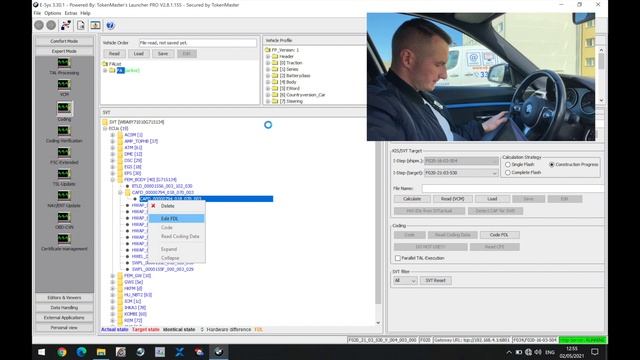Switch to Comfort Mode
640x360 pixels.
pos(64,41)
